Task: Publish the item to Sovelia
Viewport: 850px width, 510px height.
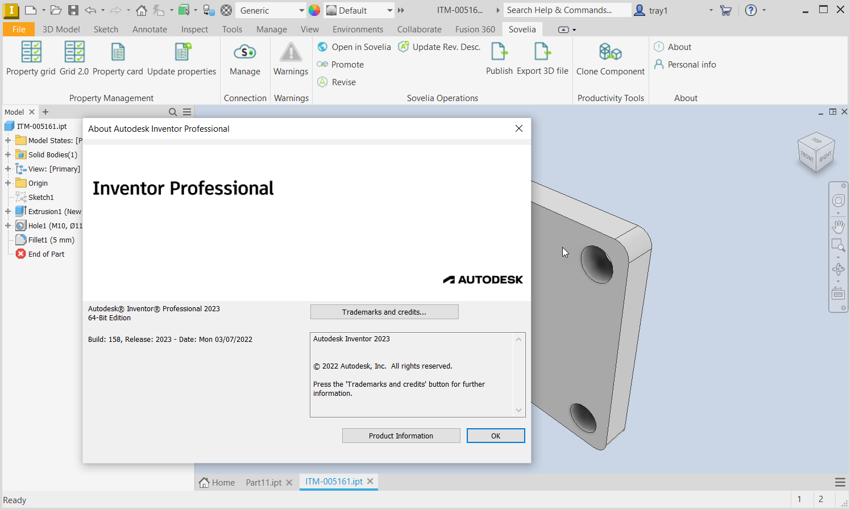Action: pos(499,59)
